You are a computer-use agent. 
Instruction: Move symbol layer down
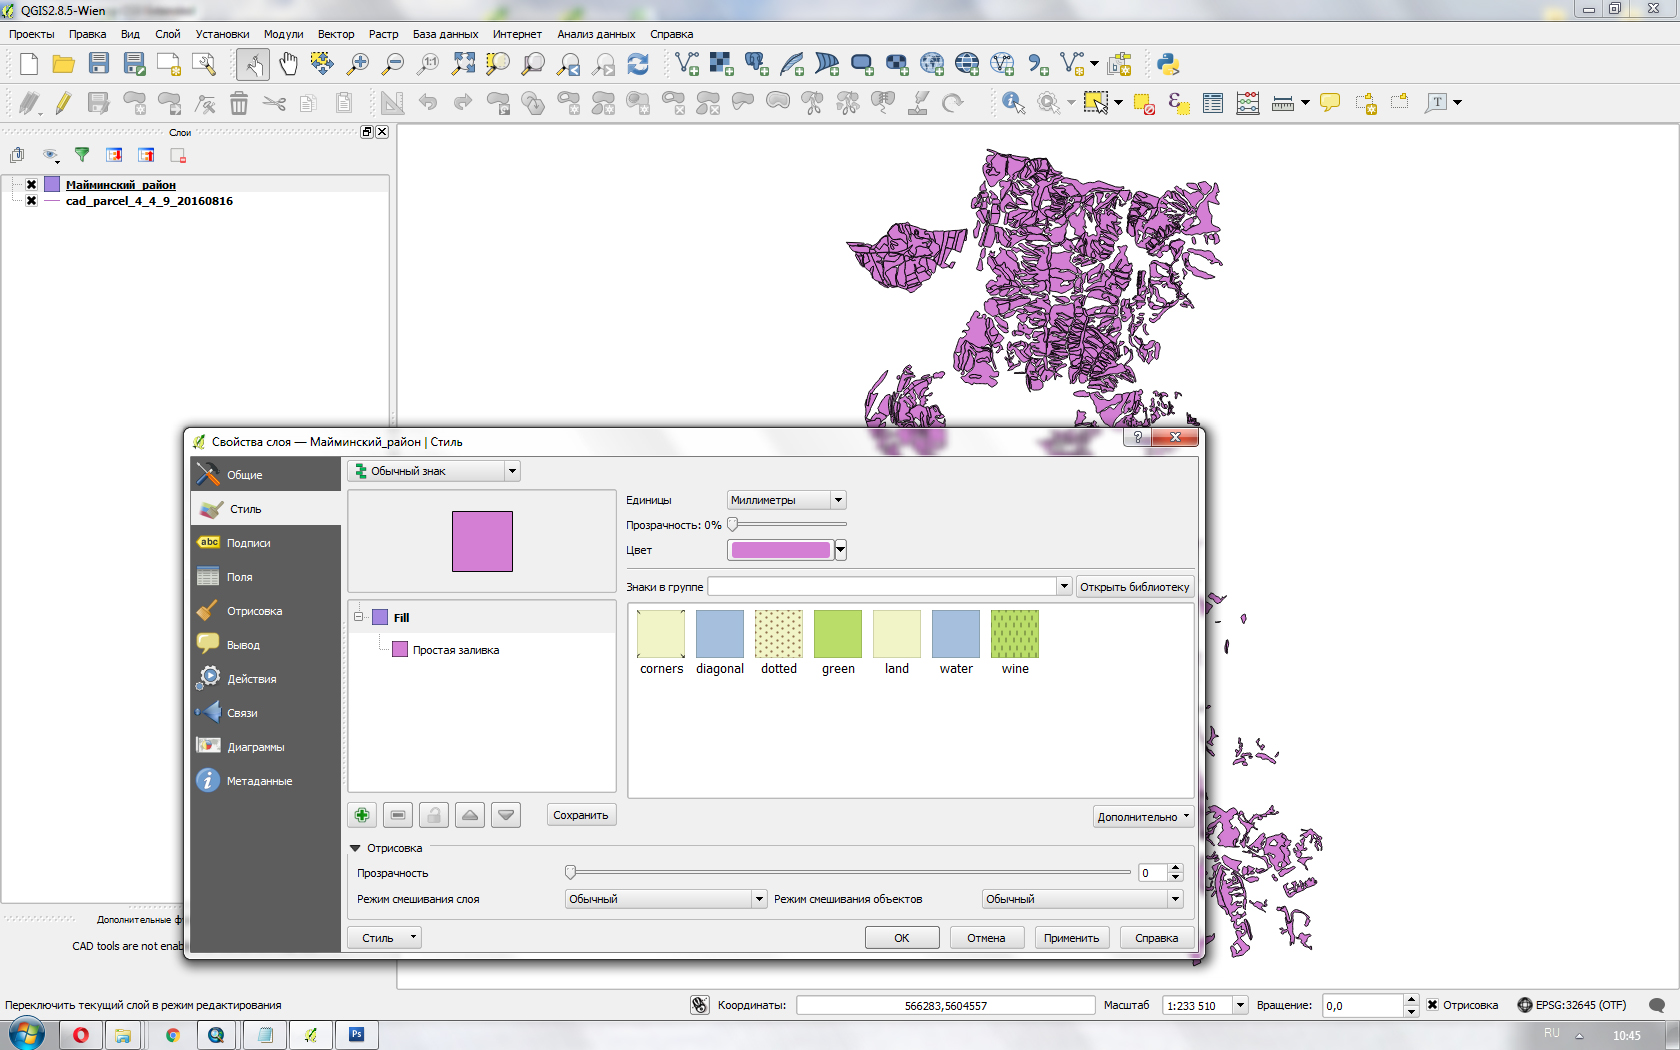click(506, 815)
